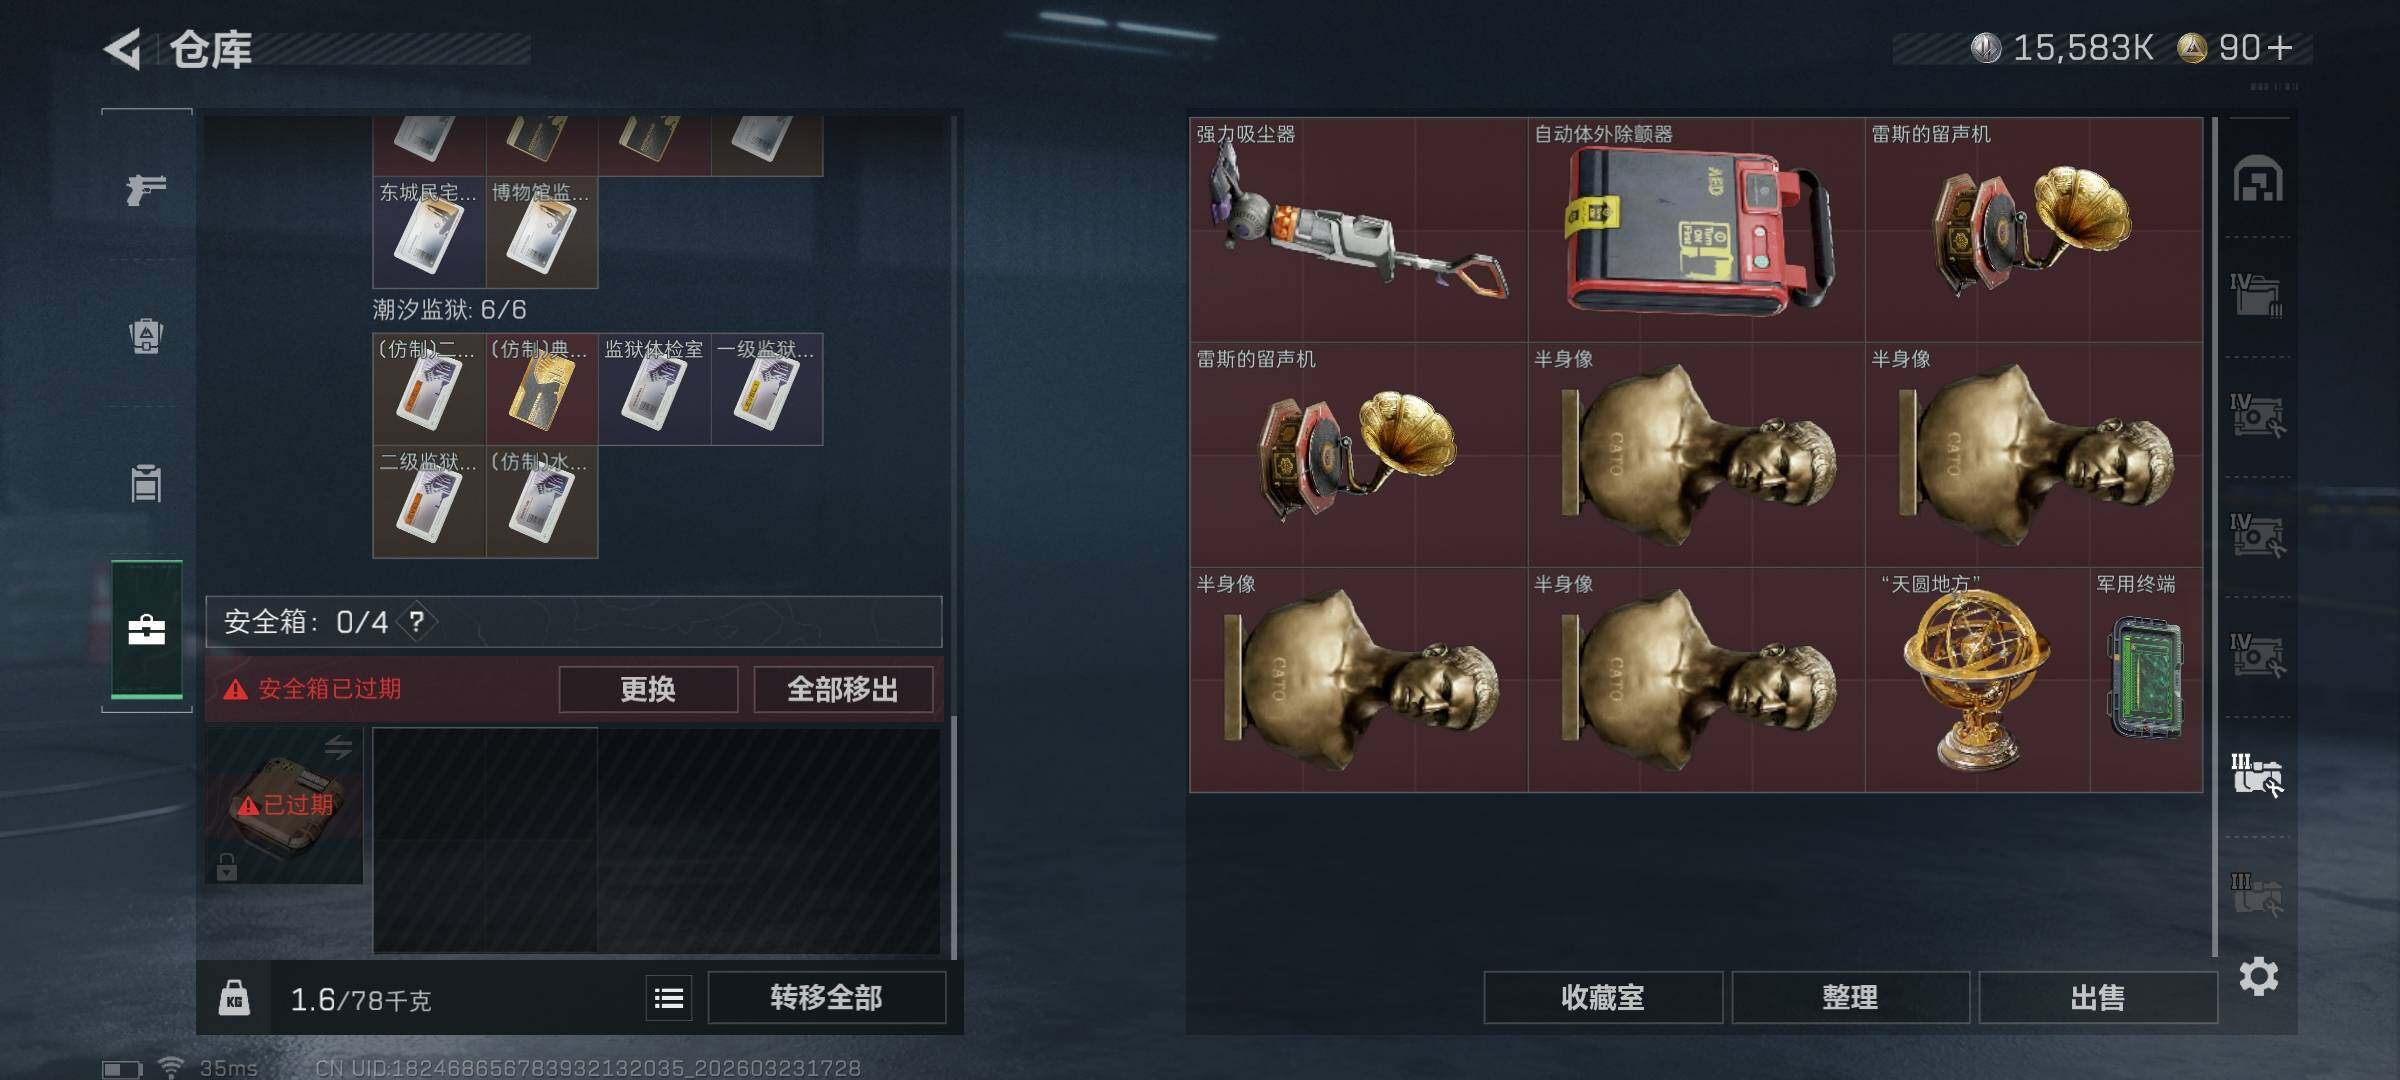Click the question mark next to 安全箱
This screenshot has width=2400, height=1080.
pos(417,622)
